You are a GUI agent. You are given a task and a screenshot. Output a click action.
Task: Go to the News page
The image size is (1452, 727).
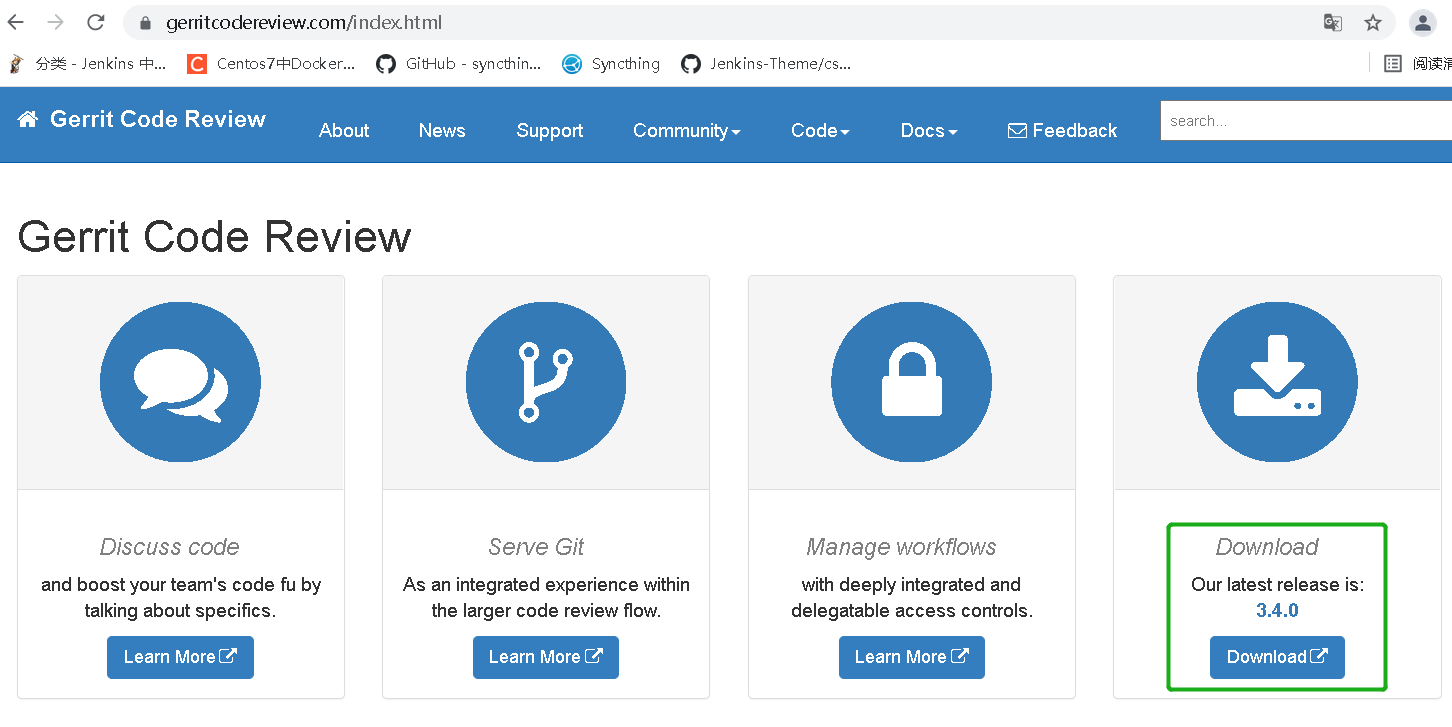pos(442,130)
